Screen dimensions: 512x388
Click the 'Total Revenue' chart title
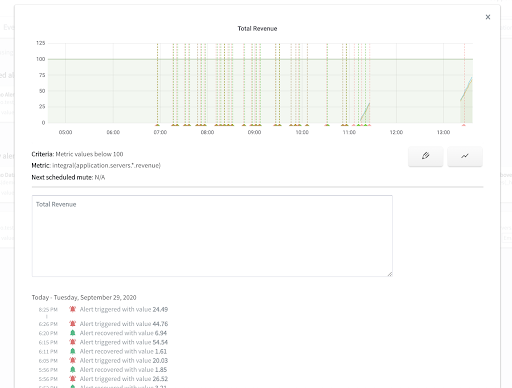(x=257, y=29)
